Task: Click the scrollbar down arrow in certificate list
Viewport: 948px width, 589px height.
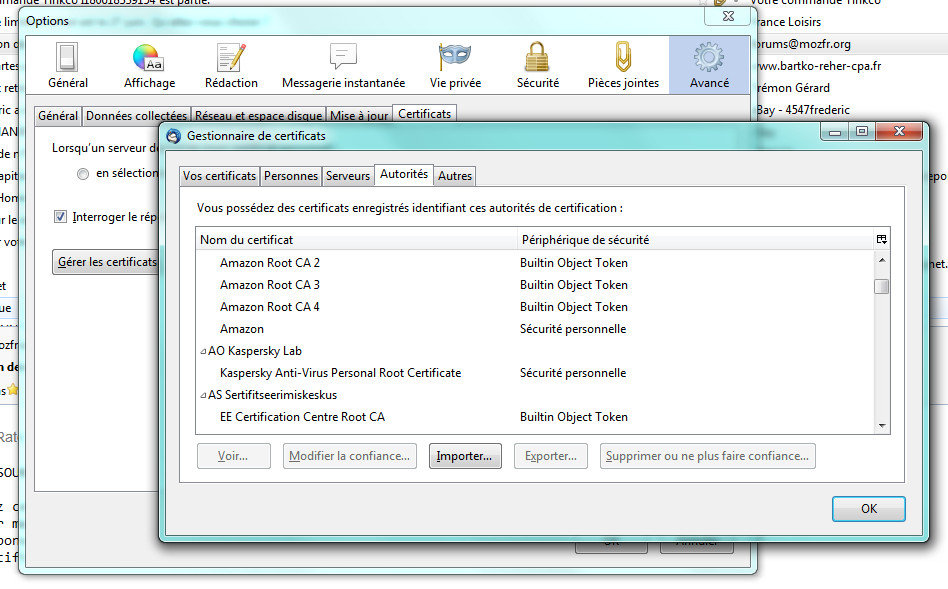Action: click(882, 426)
